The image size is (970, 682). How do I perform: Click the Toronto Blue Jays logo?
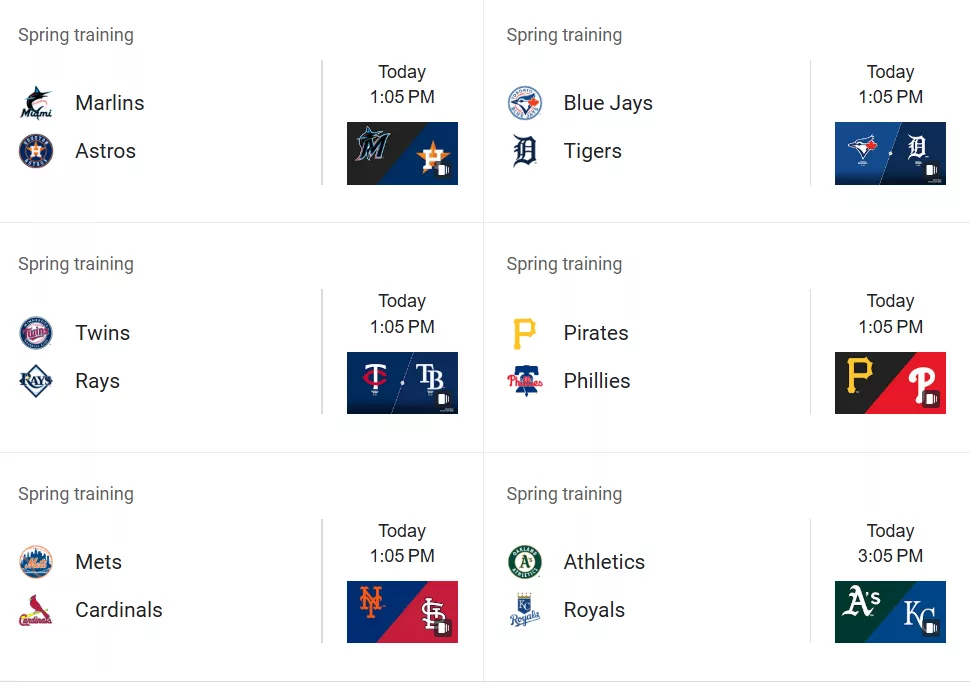(525, 103)
